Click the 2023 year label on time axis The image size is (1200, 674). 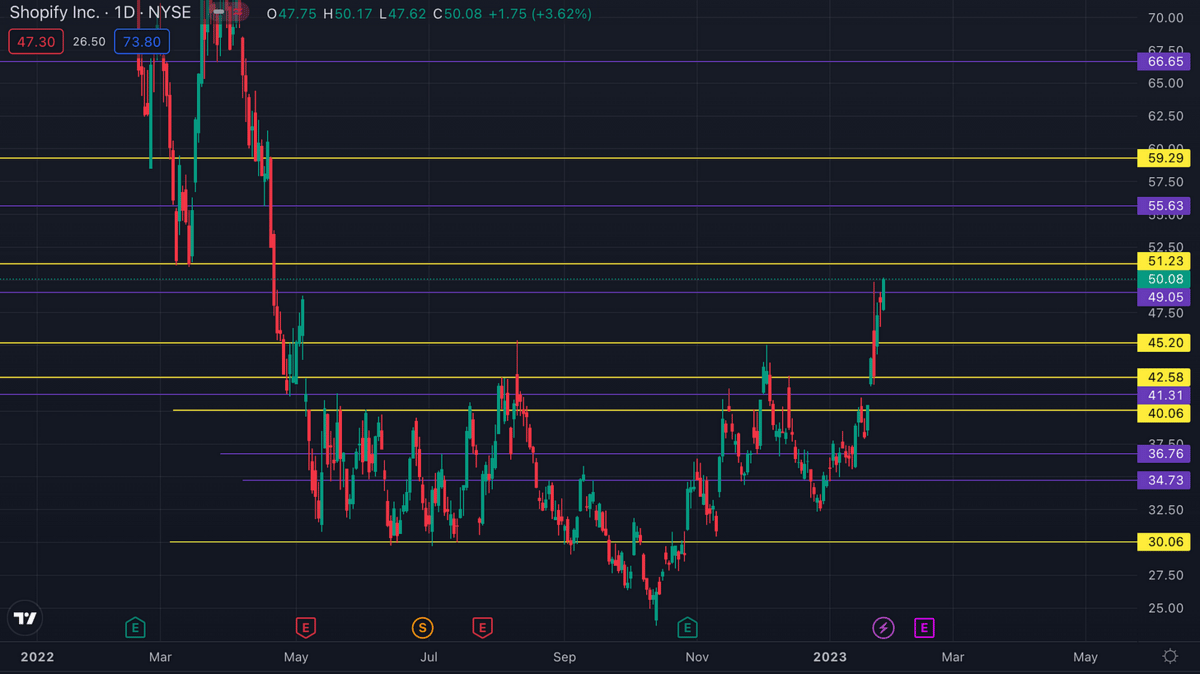click(x=830, y=657)
